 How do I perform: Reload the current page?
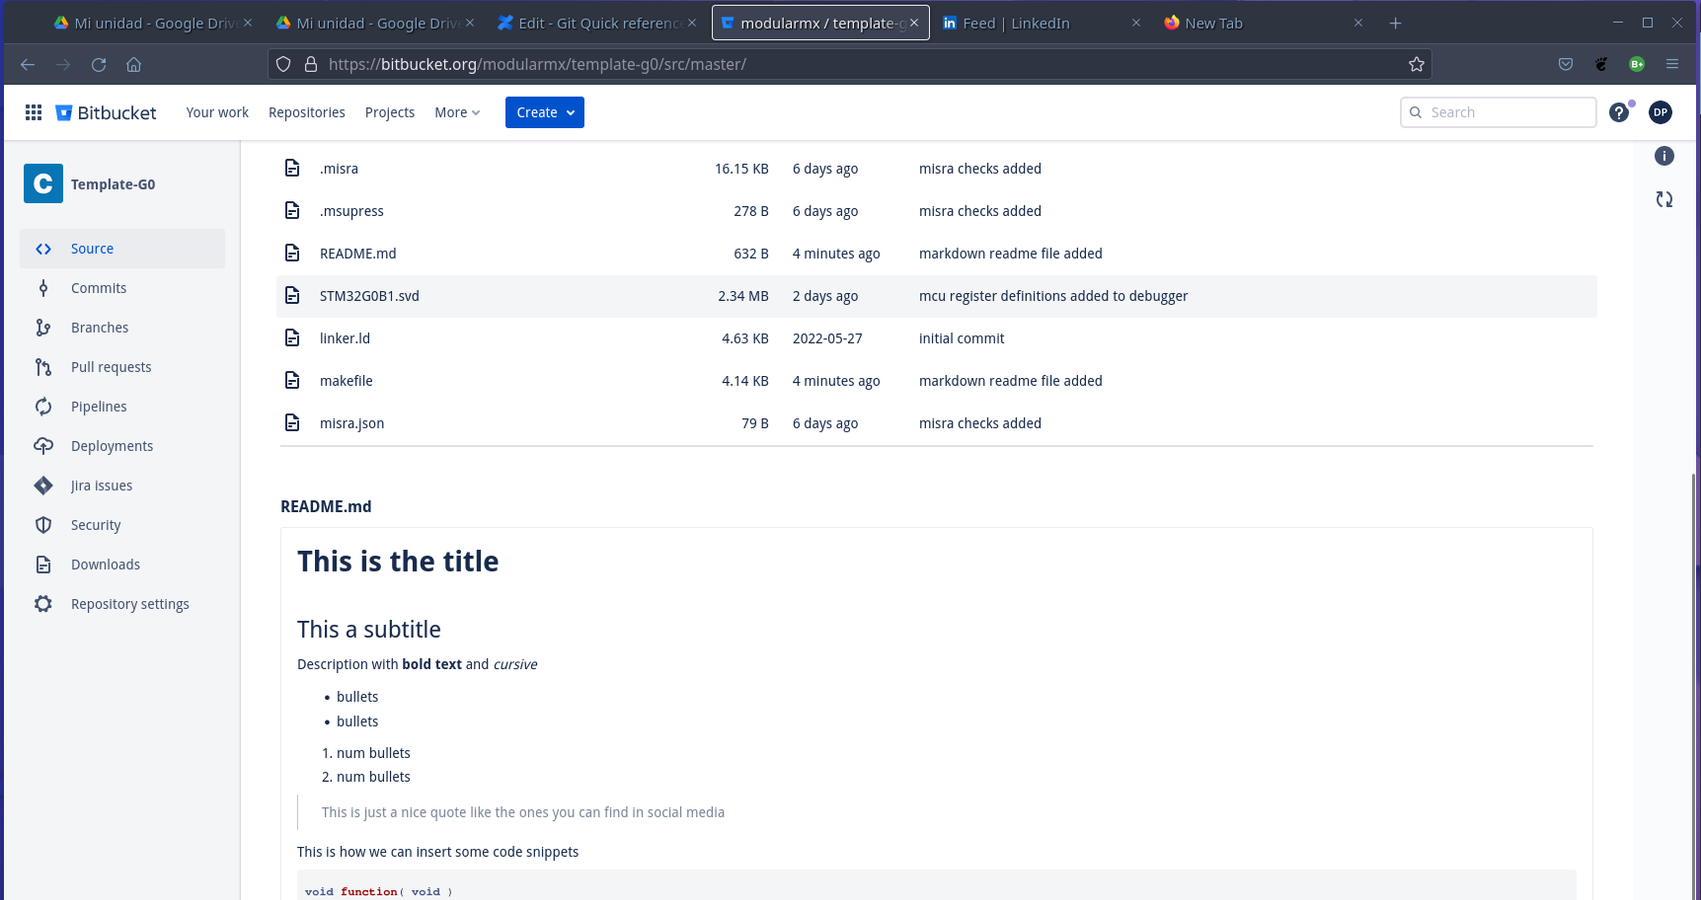pyautogui.click(x=98, y=64)
